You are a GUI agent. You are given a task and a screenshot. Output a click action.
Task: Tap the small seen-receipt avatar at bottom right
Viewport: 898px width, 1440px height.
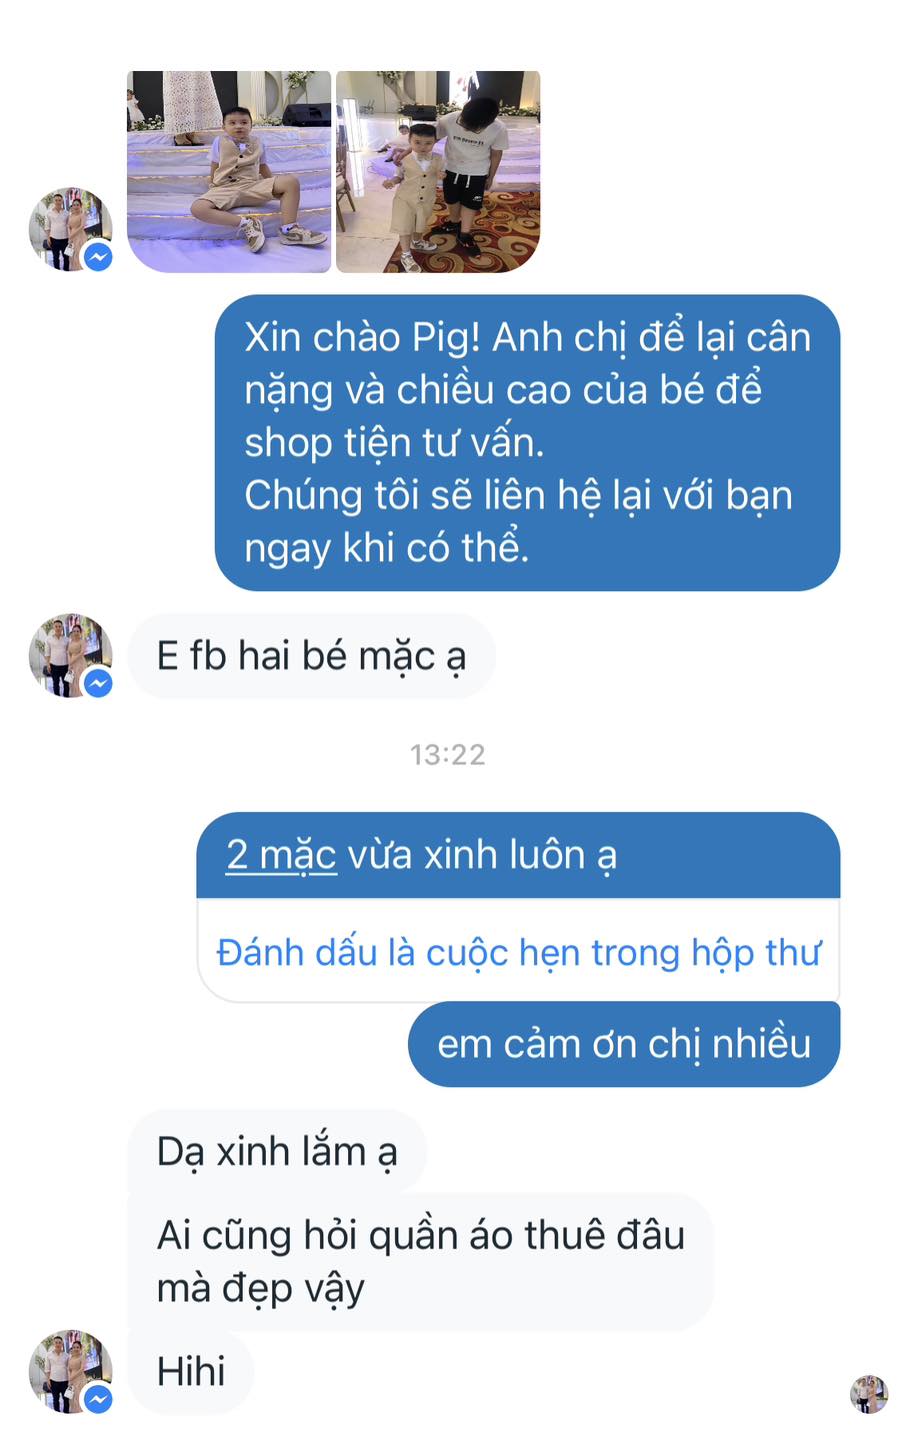[869, 1393]
